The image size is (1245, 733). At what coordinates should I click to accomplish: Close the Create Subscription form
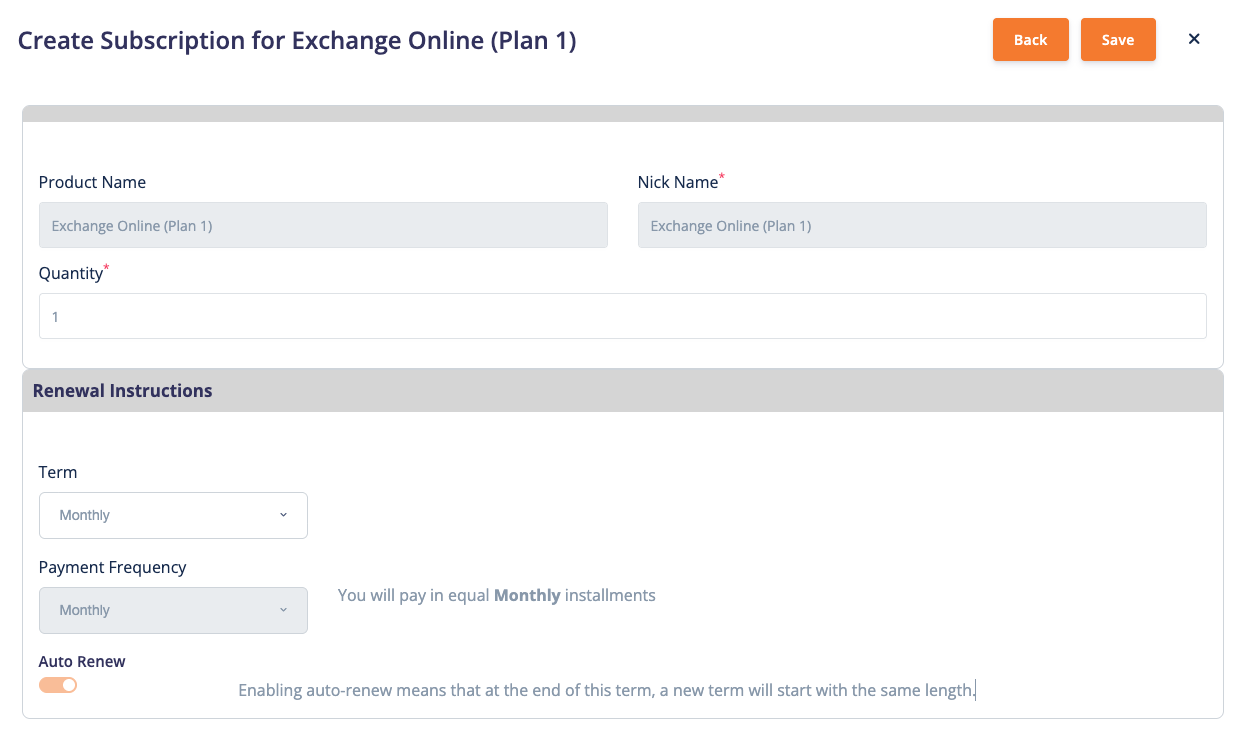(1193, 39)
